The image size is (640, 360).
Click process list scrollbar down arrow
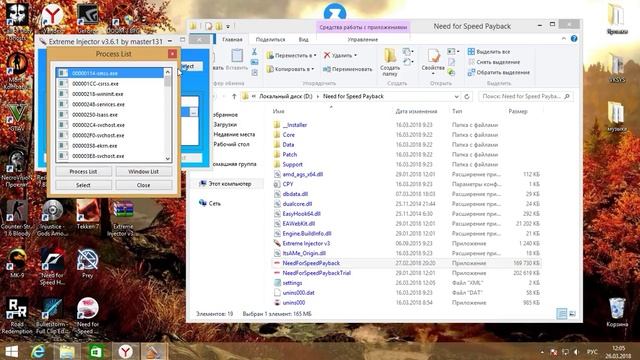pos(167,158)
